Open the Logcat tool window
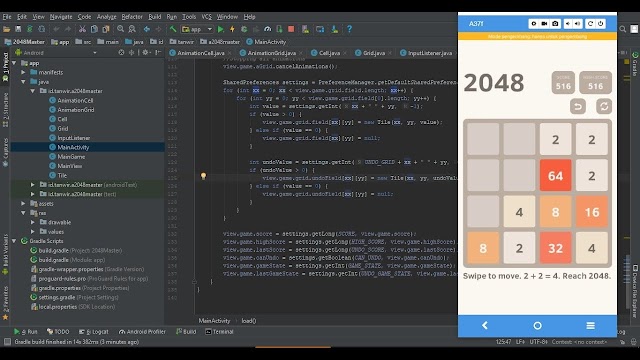This screenshot has width=640, height=360. pos(94,332)
